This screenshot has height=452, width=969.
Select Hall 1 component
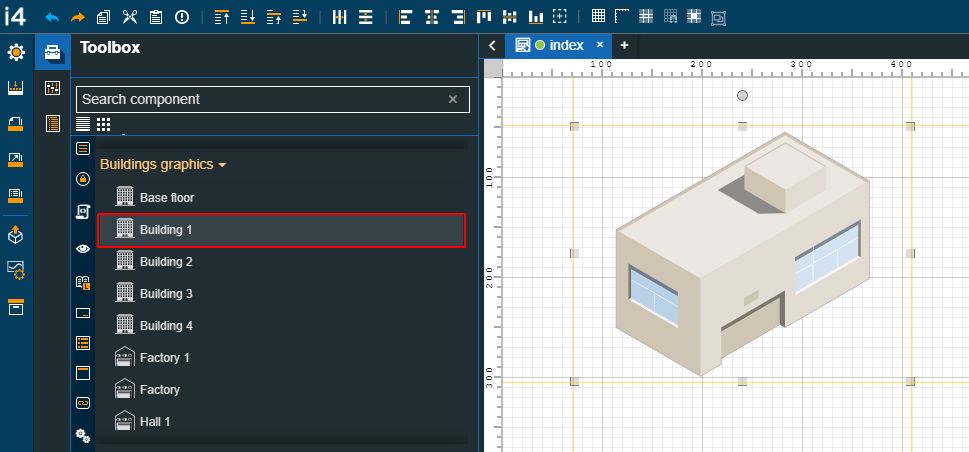[281, 422]
